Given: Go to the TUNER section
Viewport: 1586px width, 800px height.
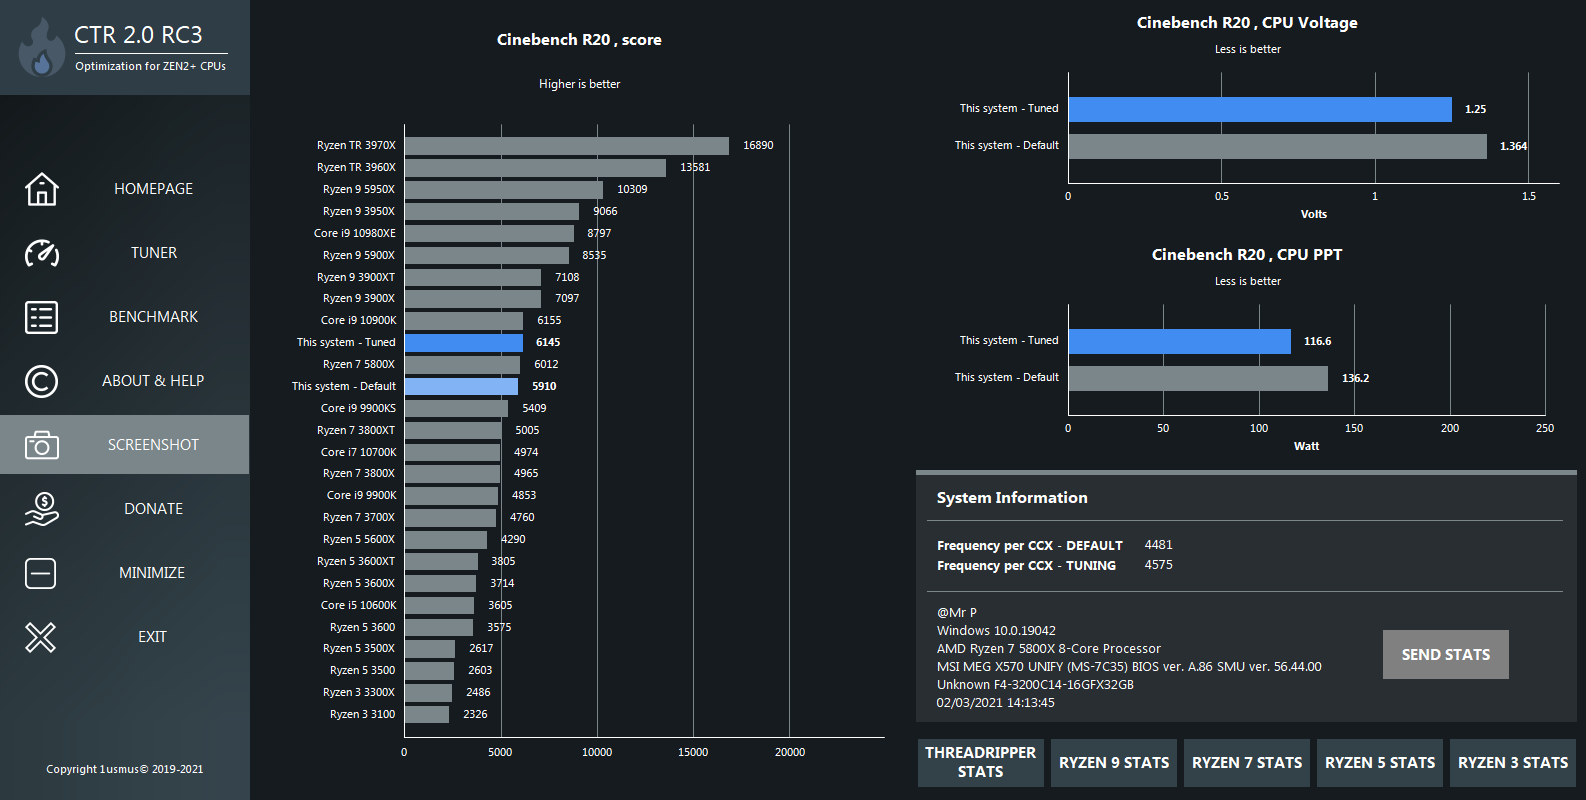Looking at the screenshot, I should [x=154, y=253].
